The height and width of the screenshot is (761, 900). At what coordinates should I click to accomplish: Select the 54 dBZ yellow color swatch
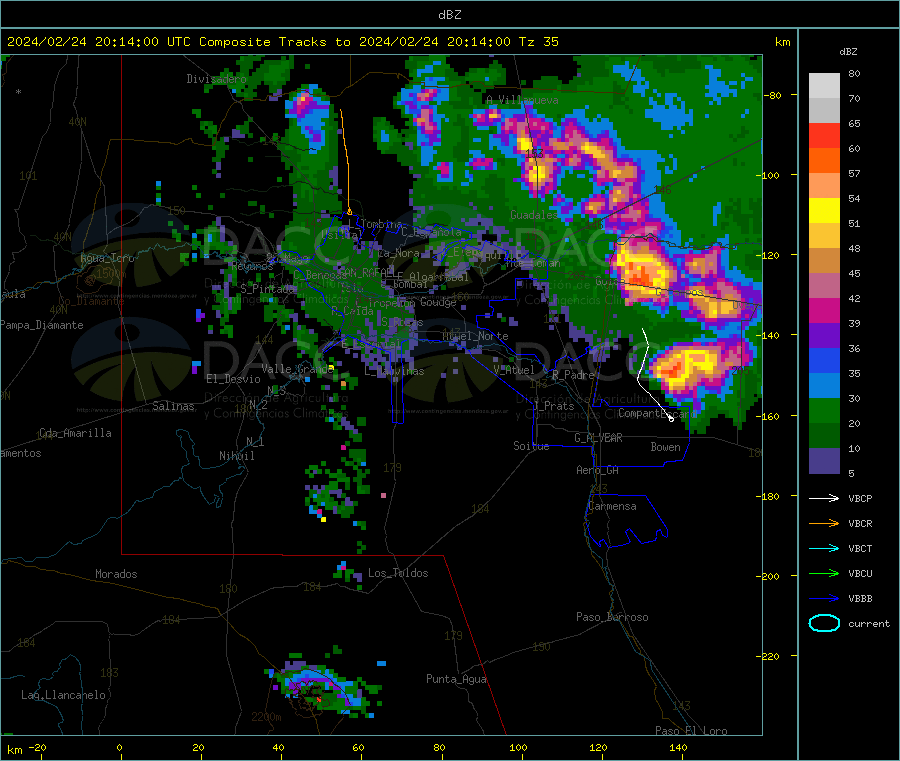[x=824, y=211]
